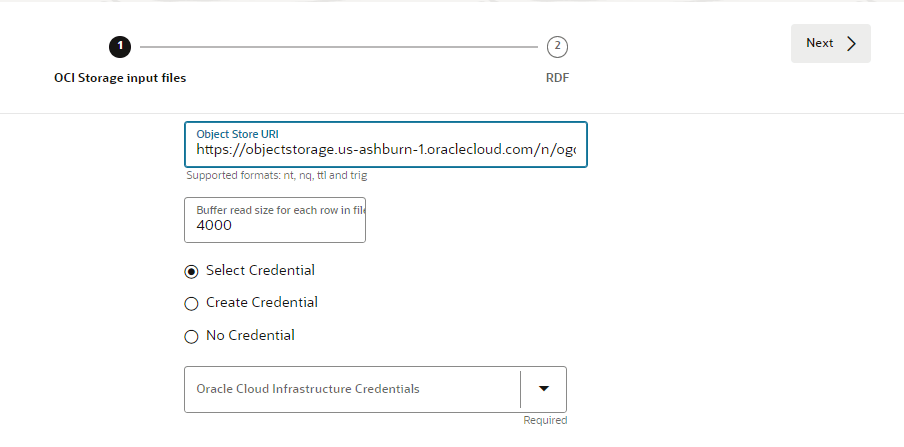The image size is (904, 447).
Task: Click the credentials dropdown triangle arrow
Action: pyautogui.click(x=544, y=389)
